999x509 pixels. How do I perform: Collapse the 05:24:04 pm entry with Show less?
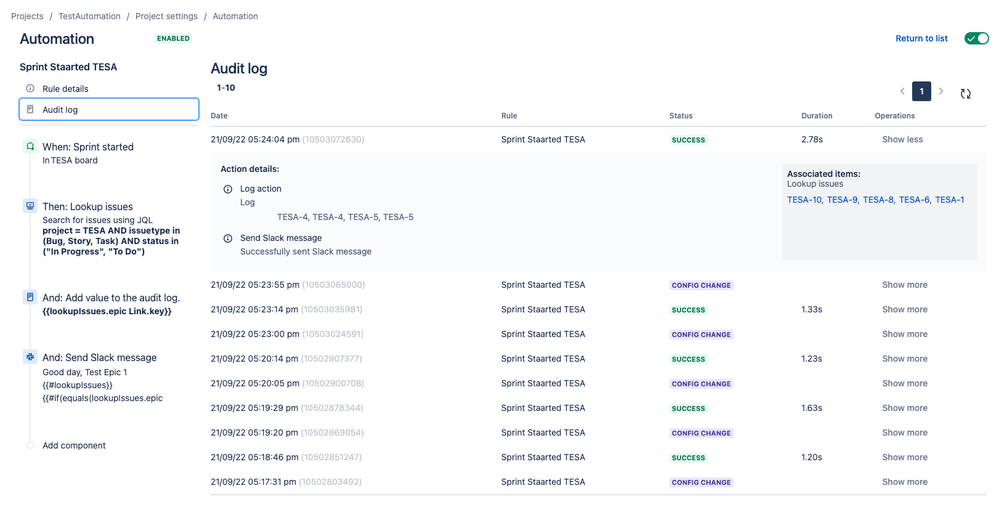point(902,140)
